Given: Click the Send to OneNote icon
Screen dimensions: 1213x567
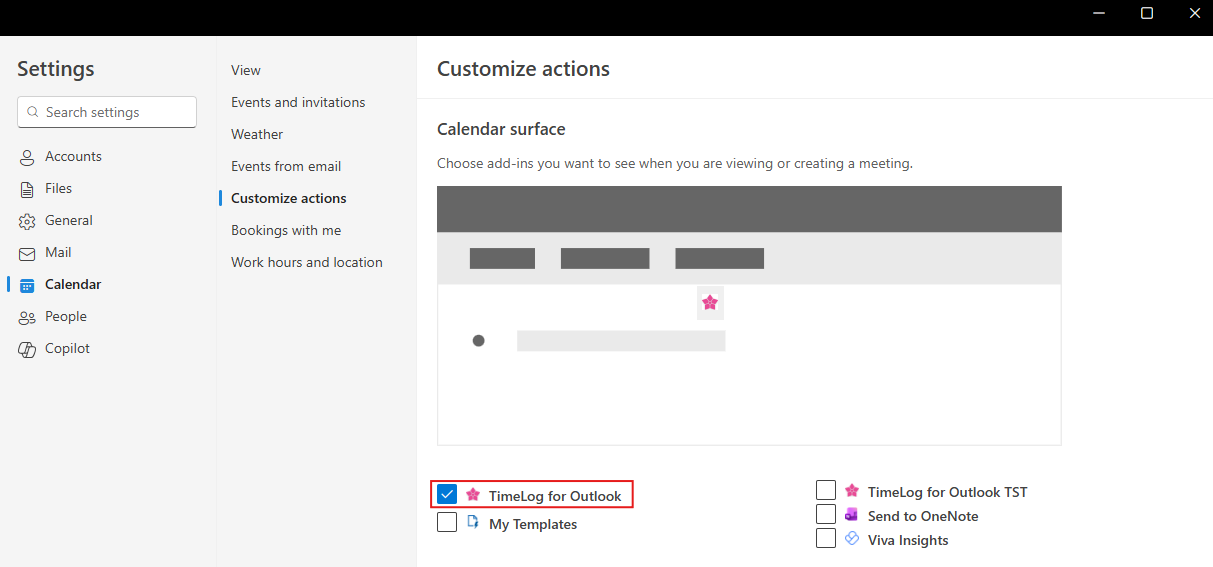Looking at the screenshot, I should tap(852, 515).
